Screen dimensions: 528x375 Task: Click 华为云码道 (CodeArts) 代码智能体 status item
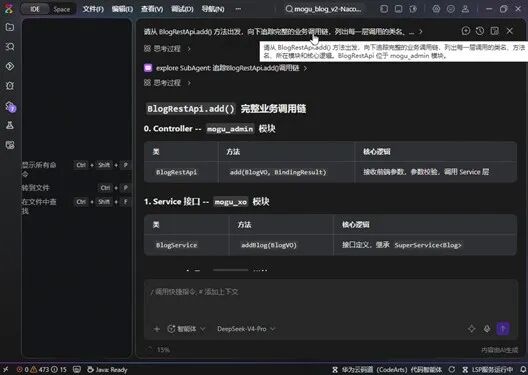387,370
